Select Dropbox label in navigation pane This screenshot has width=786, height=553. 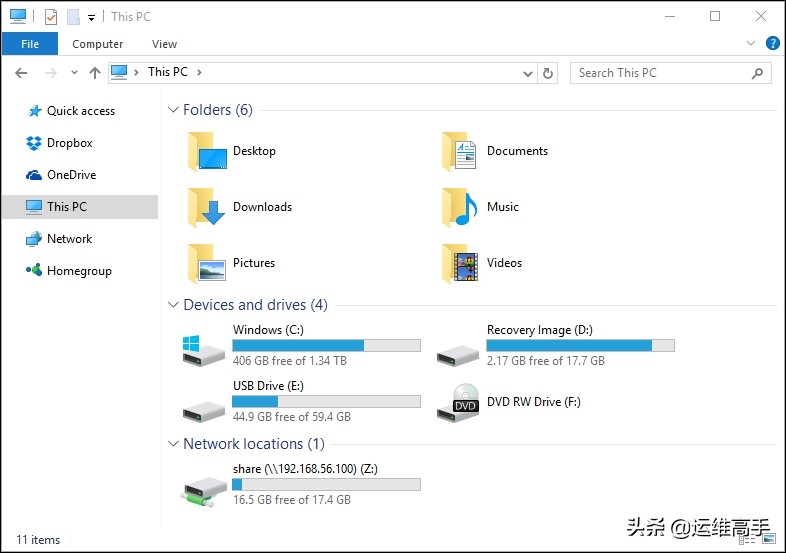[70, 143]
